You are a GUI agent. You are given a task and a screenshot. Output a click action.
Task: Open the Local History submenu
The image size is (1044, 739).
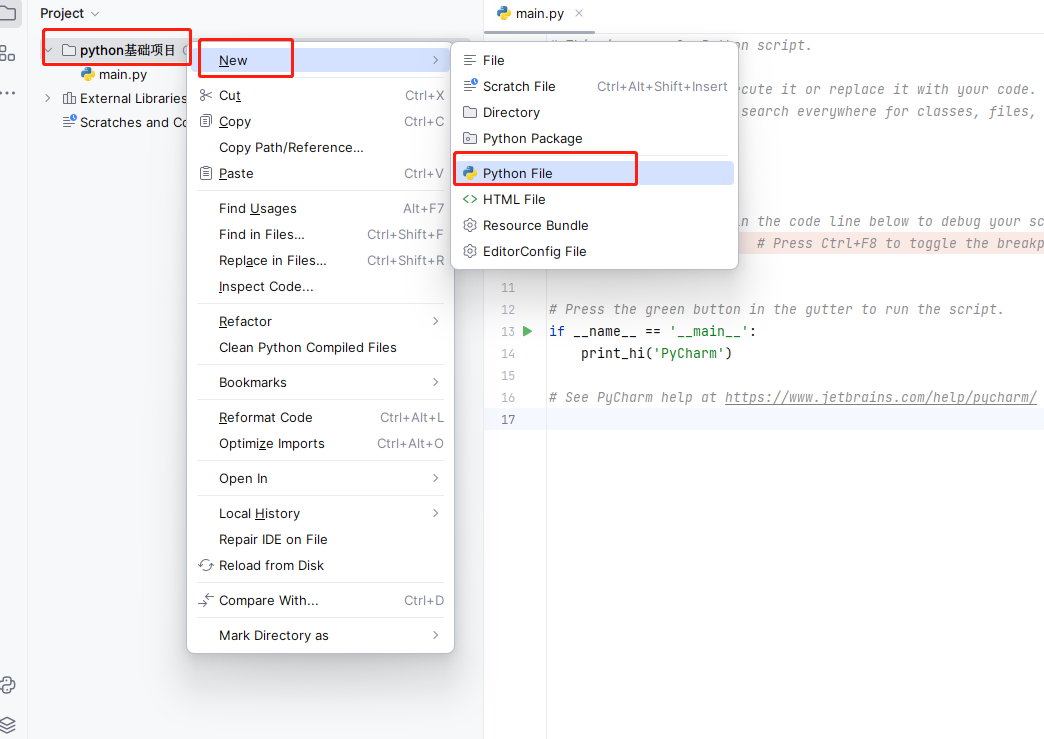pyautogui.click(x=320, y=513)
